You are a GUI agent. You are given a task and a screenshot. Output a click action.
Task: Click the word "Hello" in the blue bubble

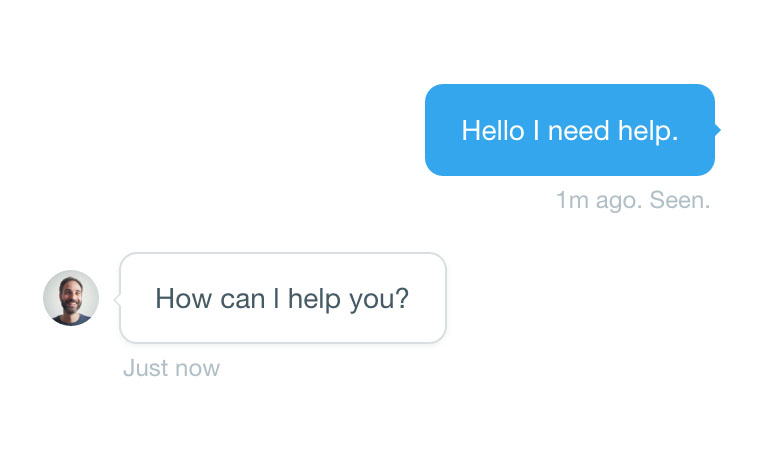coord(493,131)
